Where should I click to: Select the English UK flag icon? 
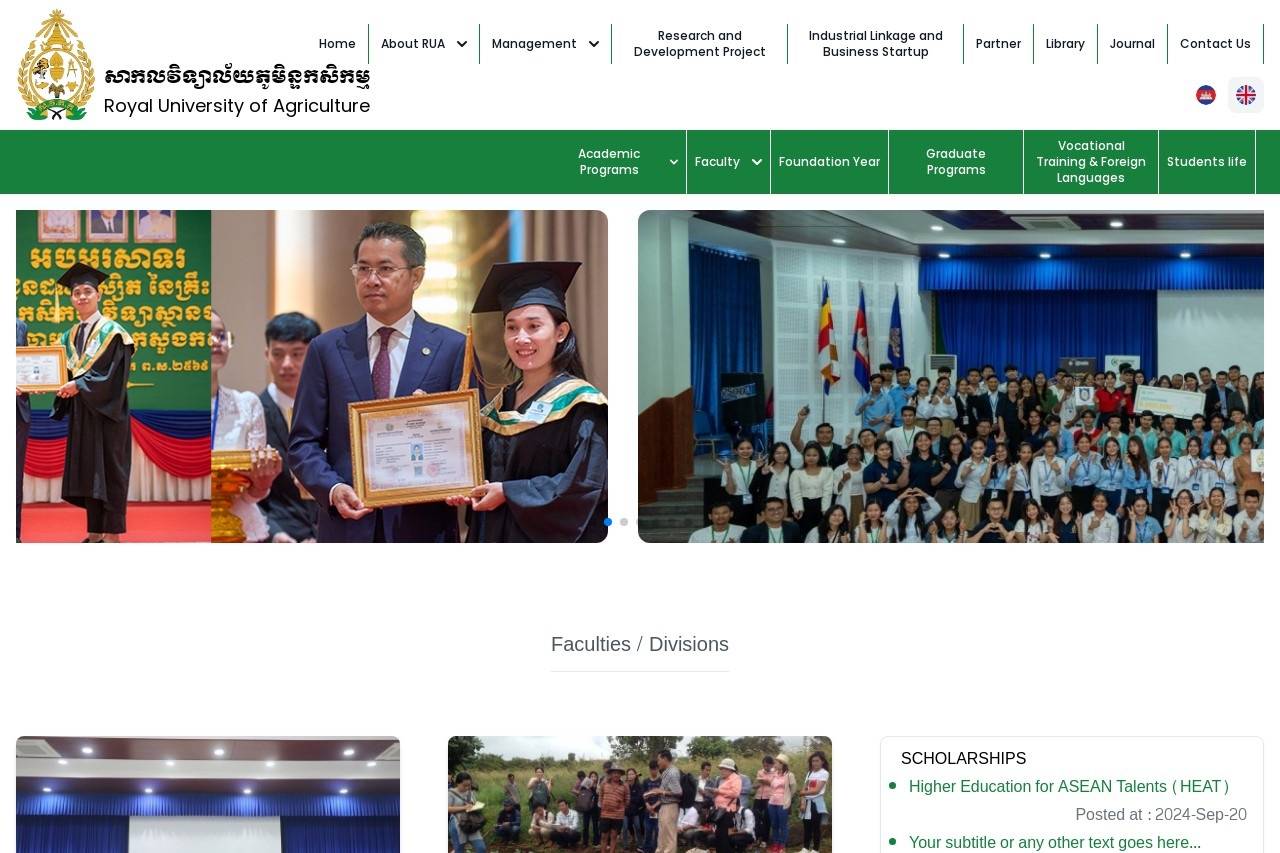click(1245, 95)
